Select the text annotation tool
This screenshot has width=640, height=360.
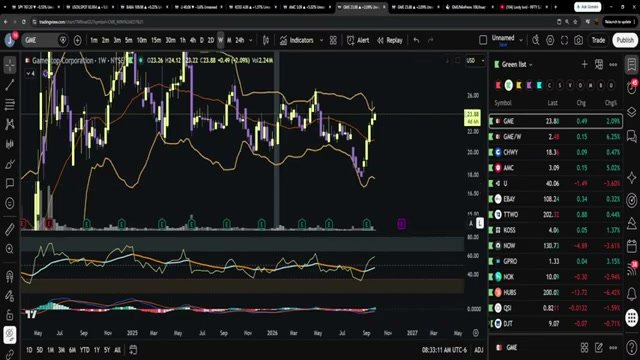[x=10, y=183]
